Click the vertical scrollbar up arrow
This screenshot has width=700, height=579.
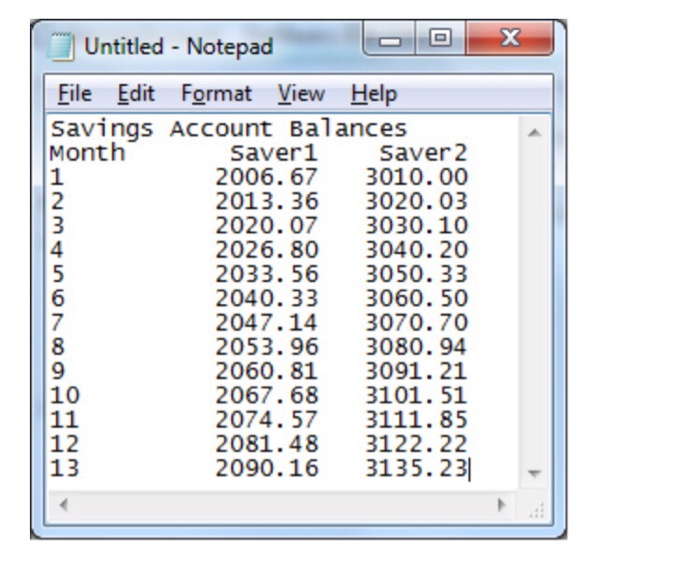tap(534, 132)
